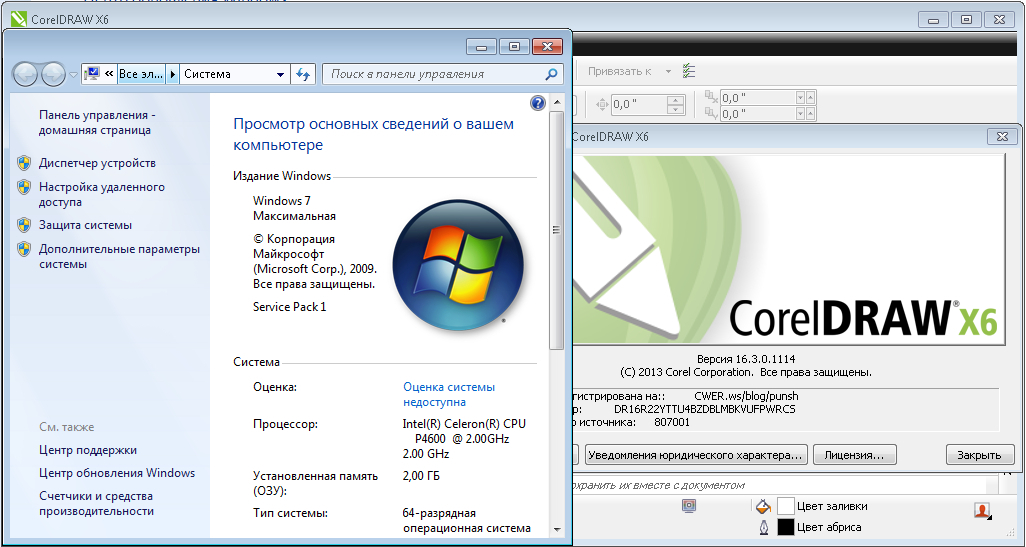Click the nudge offset '0,0' field

pos(639,105)
